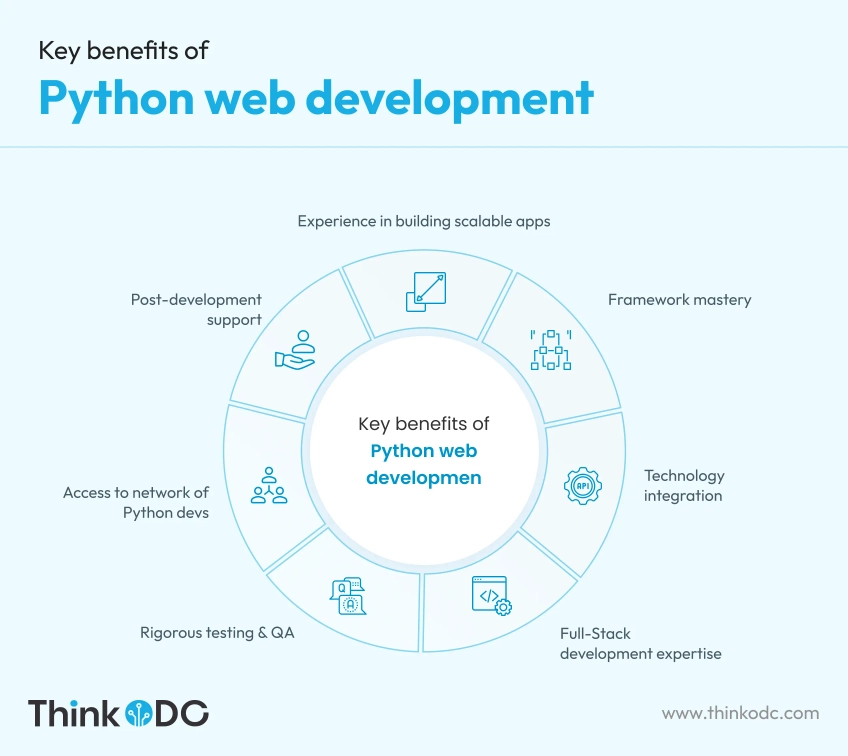This screenshot has height=756, width=848.
Task: Click the 'Access to network of Python devs' label
Action: coord(136,502)
